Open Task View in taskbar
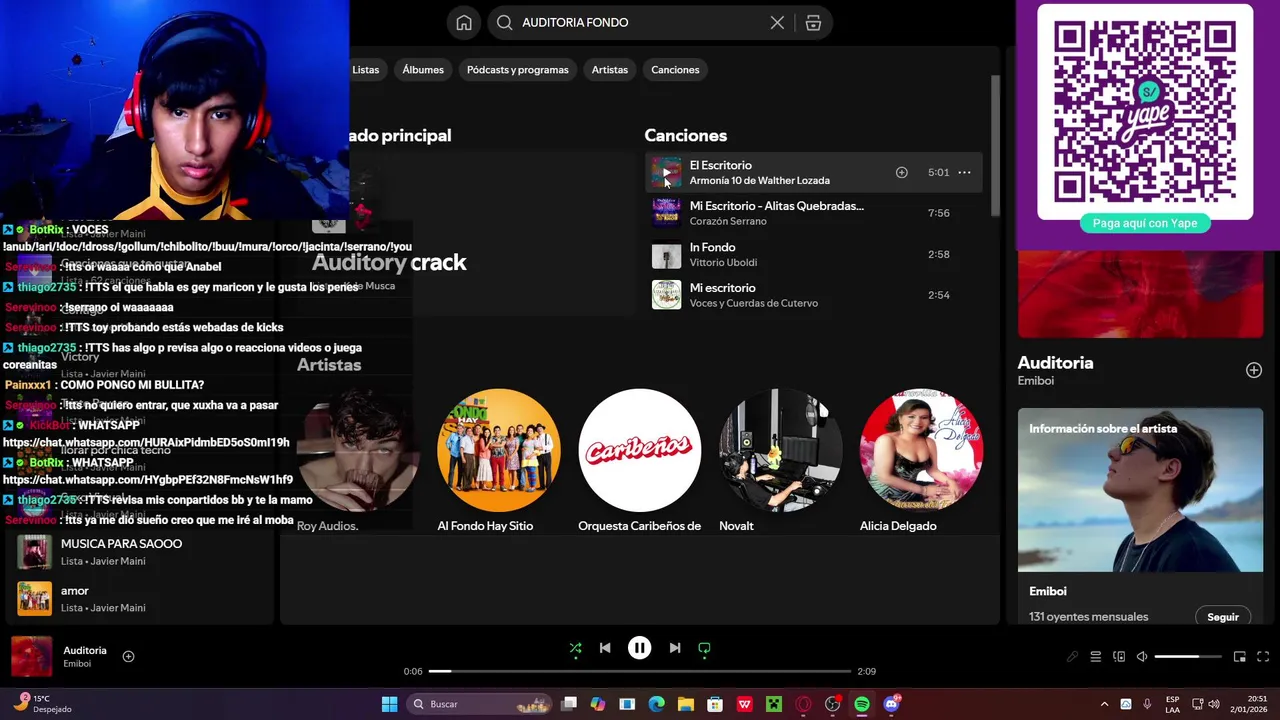This screenshot has height=720, width=1280. point(569,704)
